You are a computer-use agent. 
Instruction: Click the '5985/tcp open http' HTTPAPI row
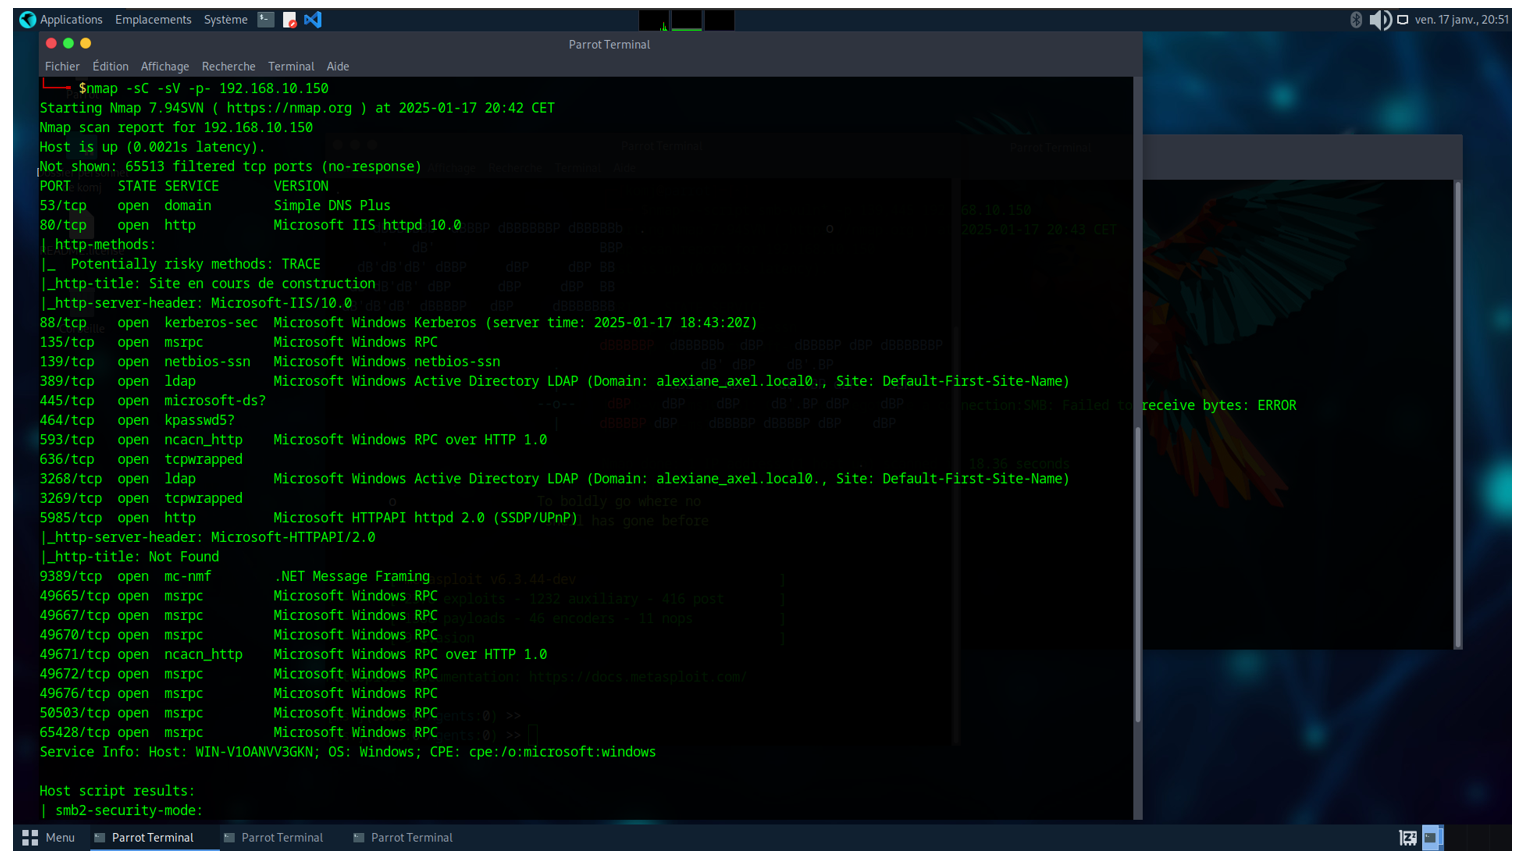click(x=309, y=517)
